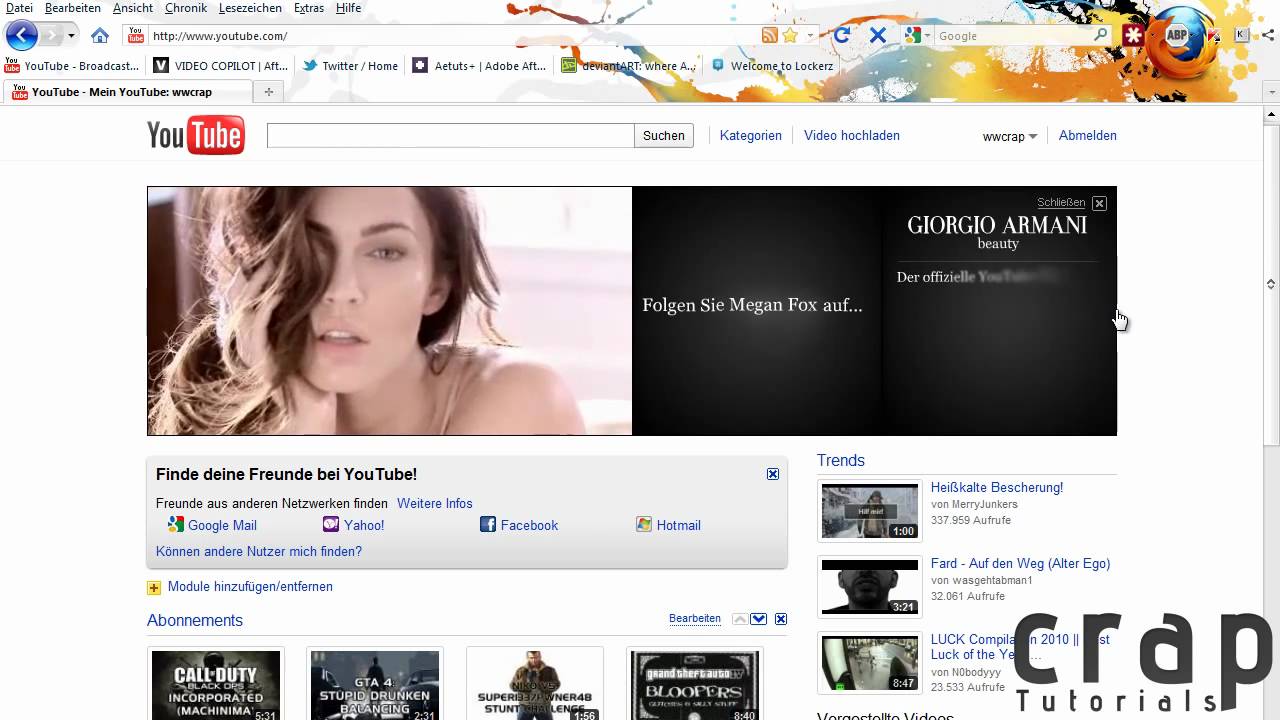Open the Twitter / Home bookmark
The image size is (1280, 720).
coord(350,66)
